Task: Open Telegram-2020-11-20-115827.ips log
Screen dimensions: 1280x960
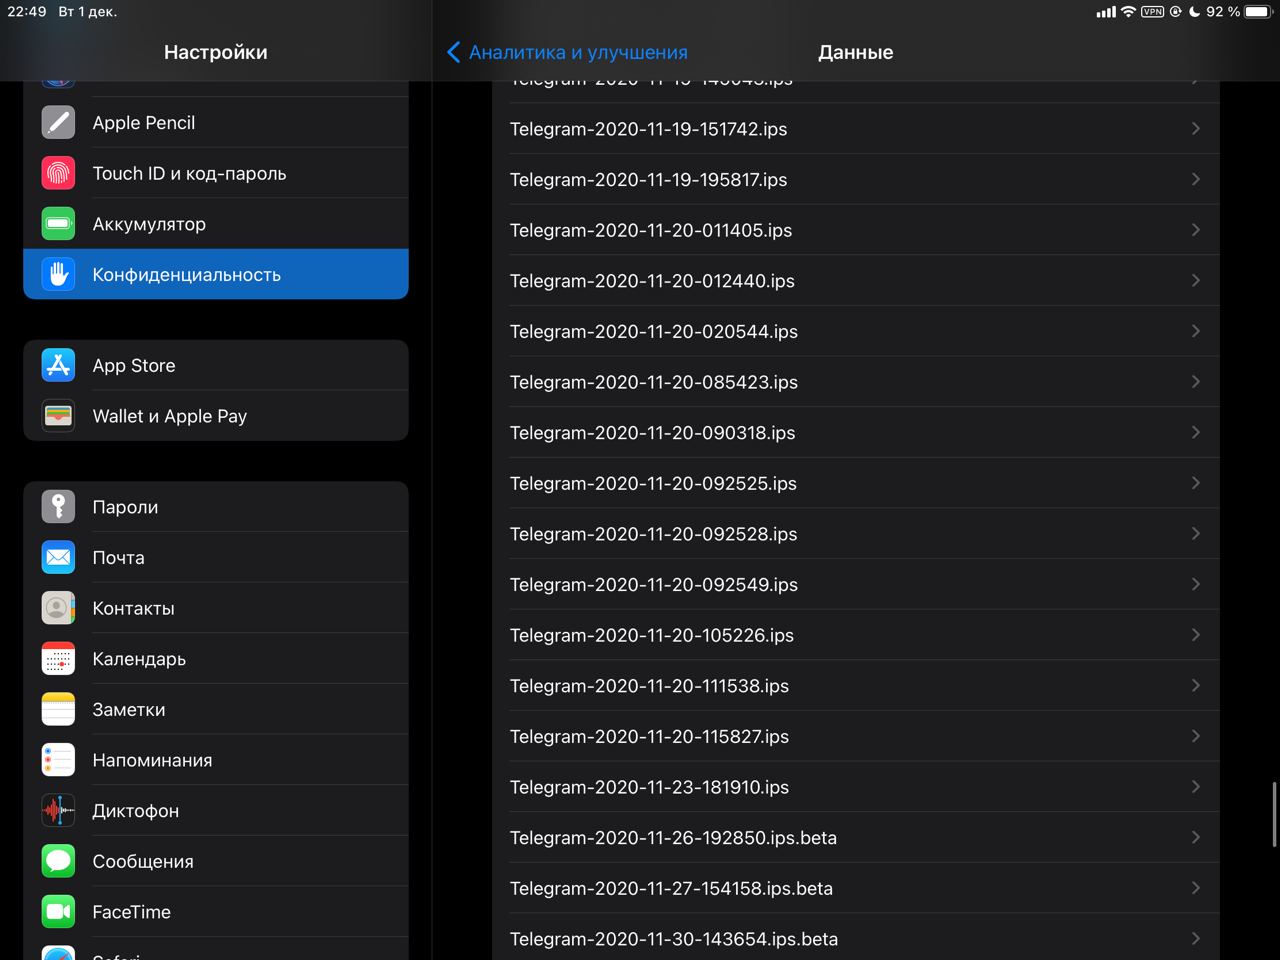Action: [x=856, y=736]
